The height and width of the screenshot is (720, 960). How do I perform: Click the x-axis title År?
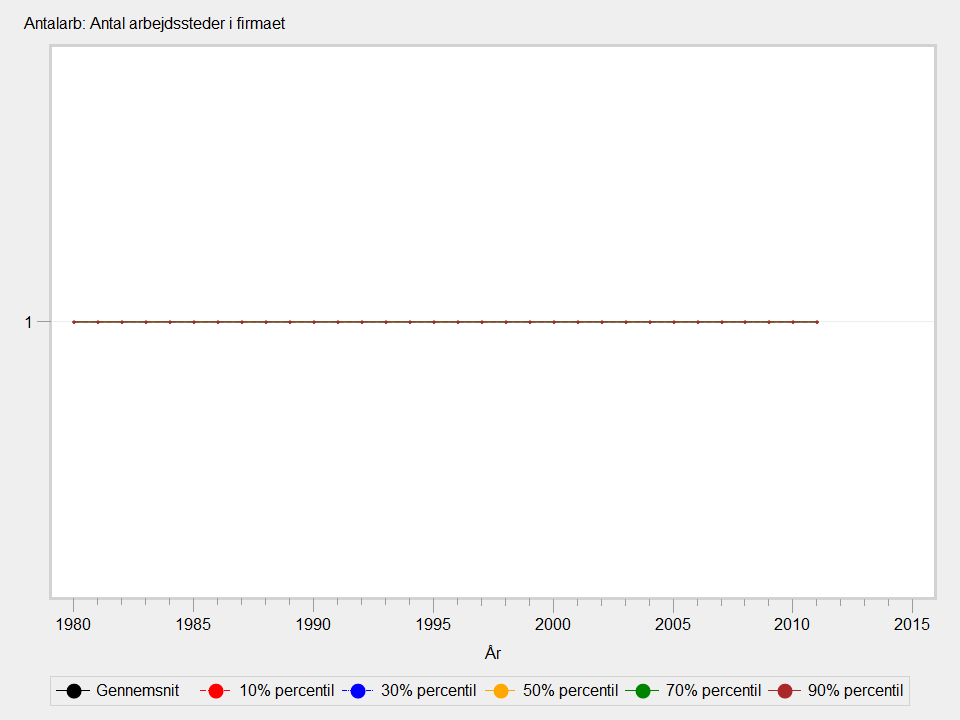point(492,653)
